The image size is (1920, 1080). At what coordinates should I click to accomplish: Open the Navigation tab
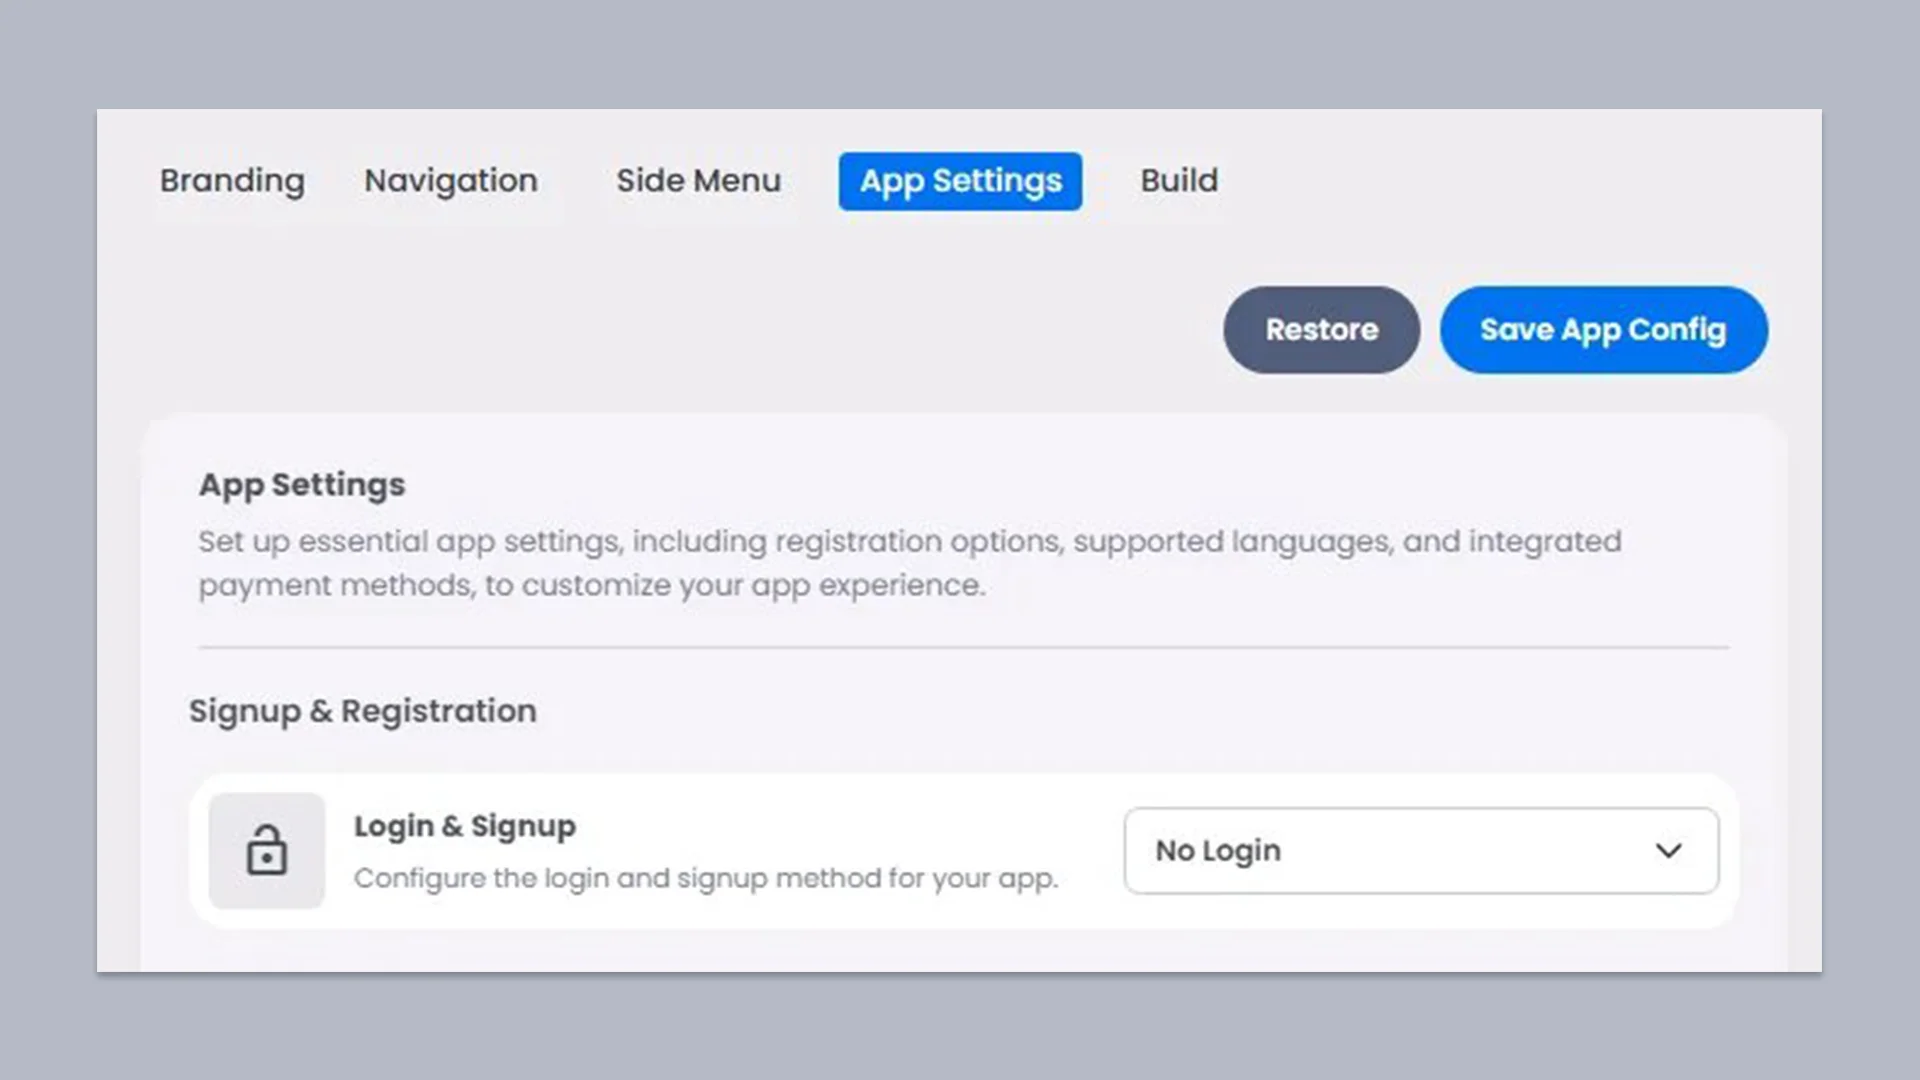[451, 181]
